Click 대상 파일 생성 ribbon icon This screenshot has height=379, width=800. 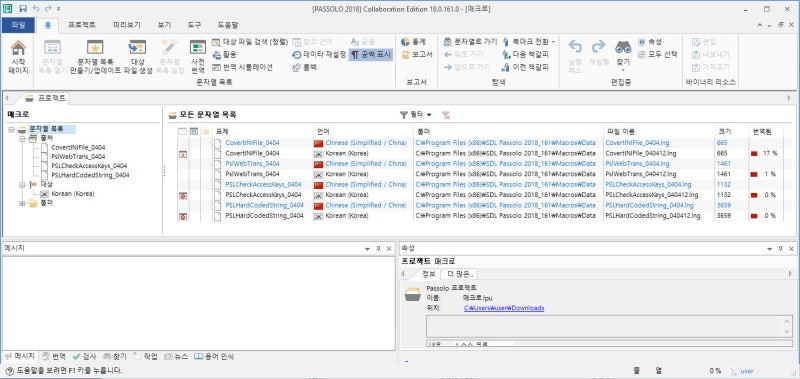point(138,57)
